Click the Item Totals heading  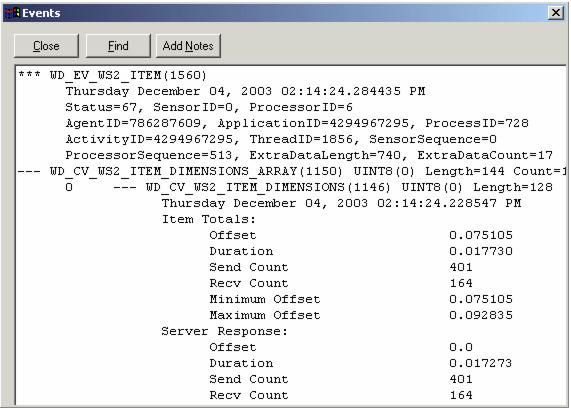(209, 219)
